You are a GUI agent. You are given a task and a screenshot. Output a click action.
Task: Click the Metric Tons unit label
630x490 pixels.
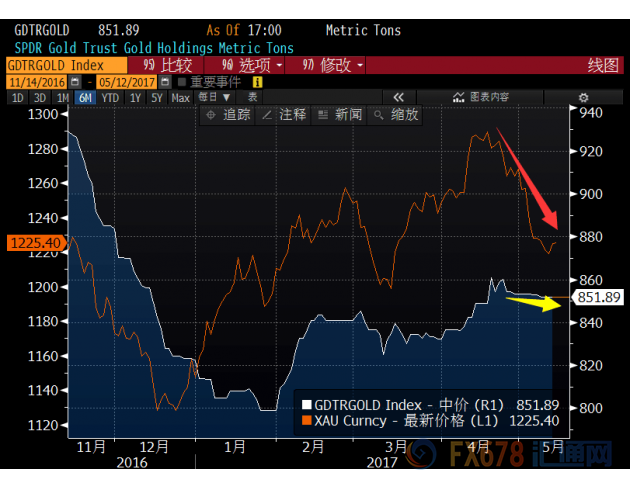[x=363, y=30]
